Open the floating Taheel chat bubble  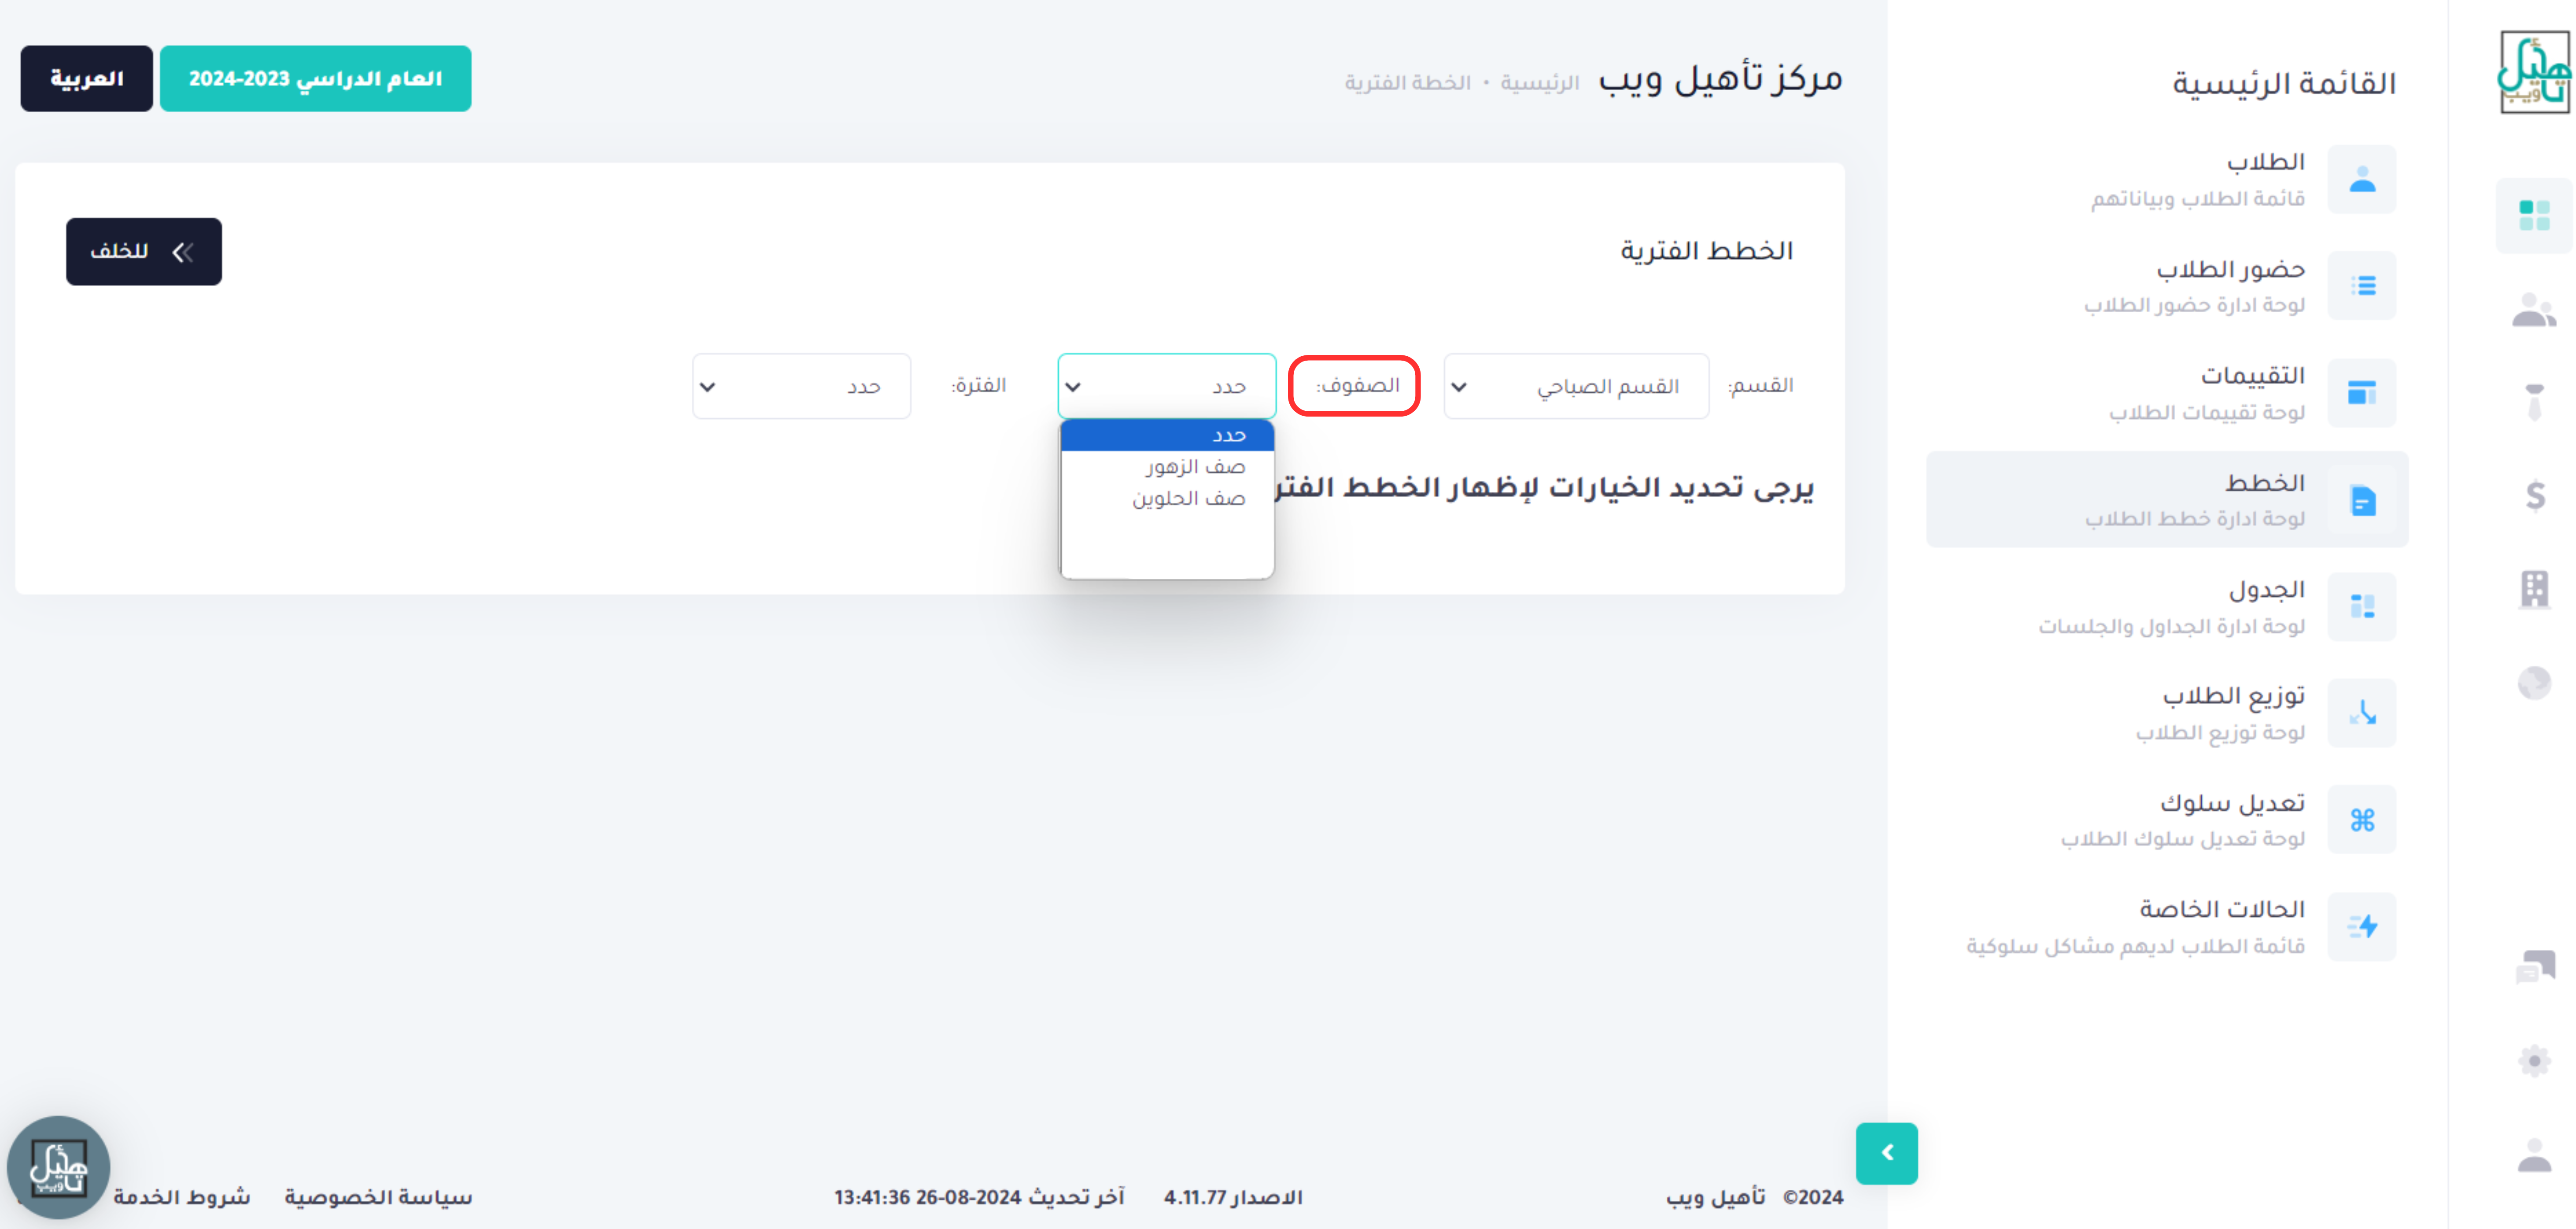point(58,1167)
